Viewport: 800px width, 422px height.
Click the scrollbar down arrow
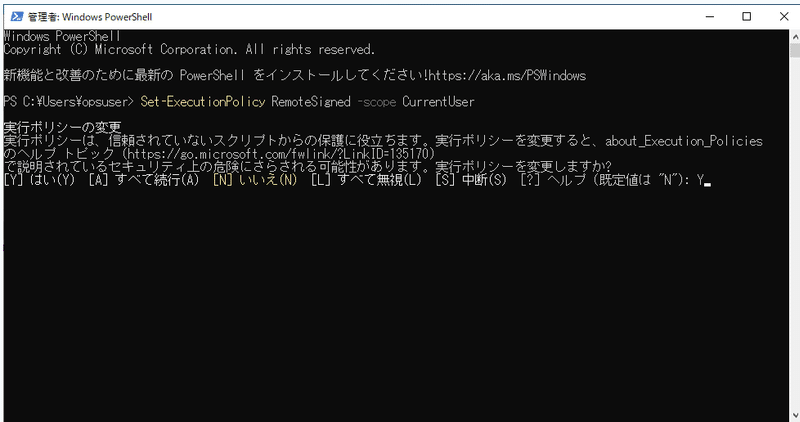pyautogui.click(x=795, y=415)
